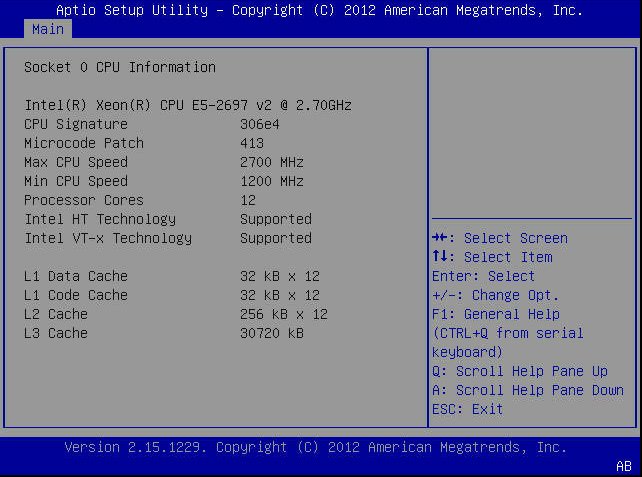Select the L2 Cache label

pos(56,314)
